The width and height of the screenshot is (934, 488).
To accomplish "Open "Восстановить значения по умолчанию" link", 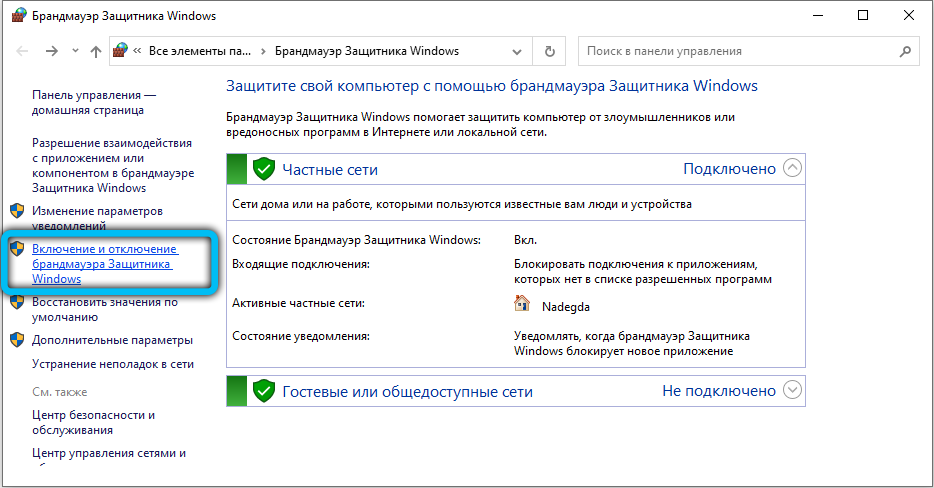I will click(x=104, y=309).
